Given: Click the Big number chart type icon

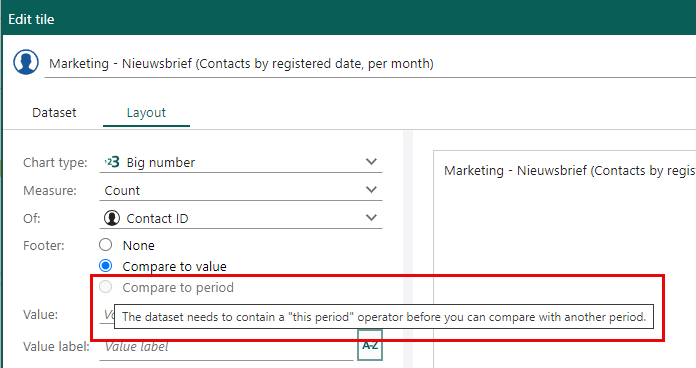Looking at the screenshot, I should [112, 162].
